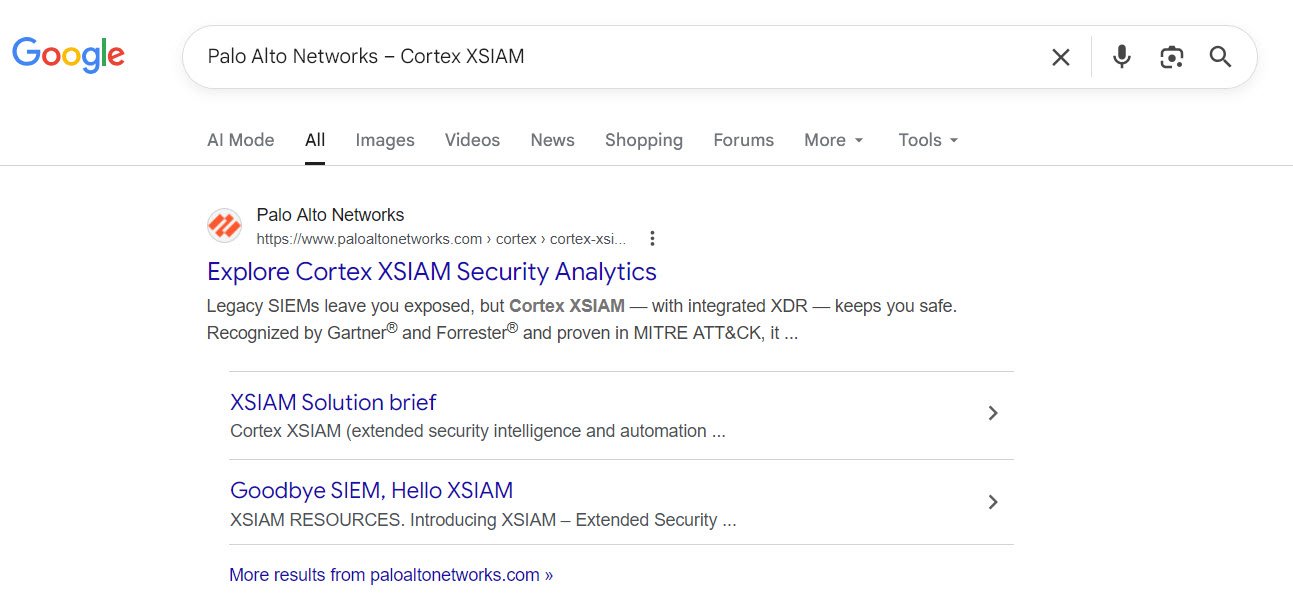Click More results from paloaltonetworks.com

[x=390, y=574]
